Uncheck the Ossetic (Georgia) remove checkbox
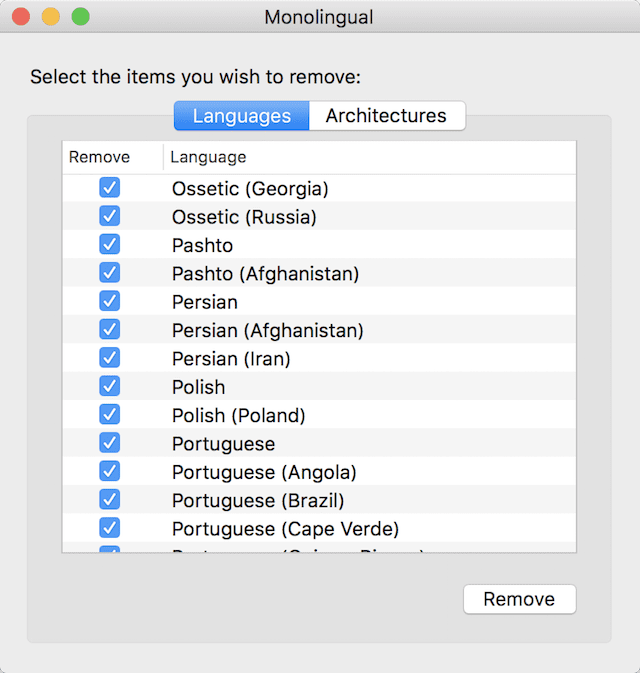Screen dimensions: 640x673 tap(110, 188)
